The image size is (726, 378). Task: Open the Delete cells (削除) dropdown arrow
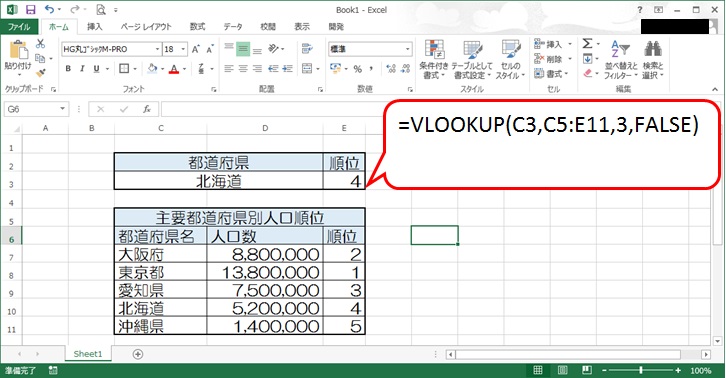point(570,59)
